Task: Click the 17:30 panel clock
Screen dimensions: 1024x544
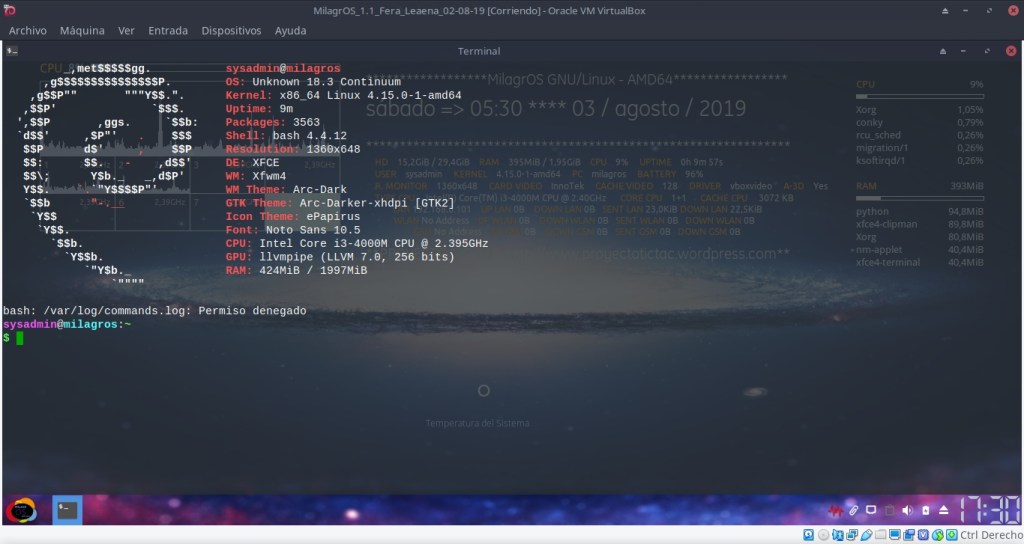Action: click(989, 510)
